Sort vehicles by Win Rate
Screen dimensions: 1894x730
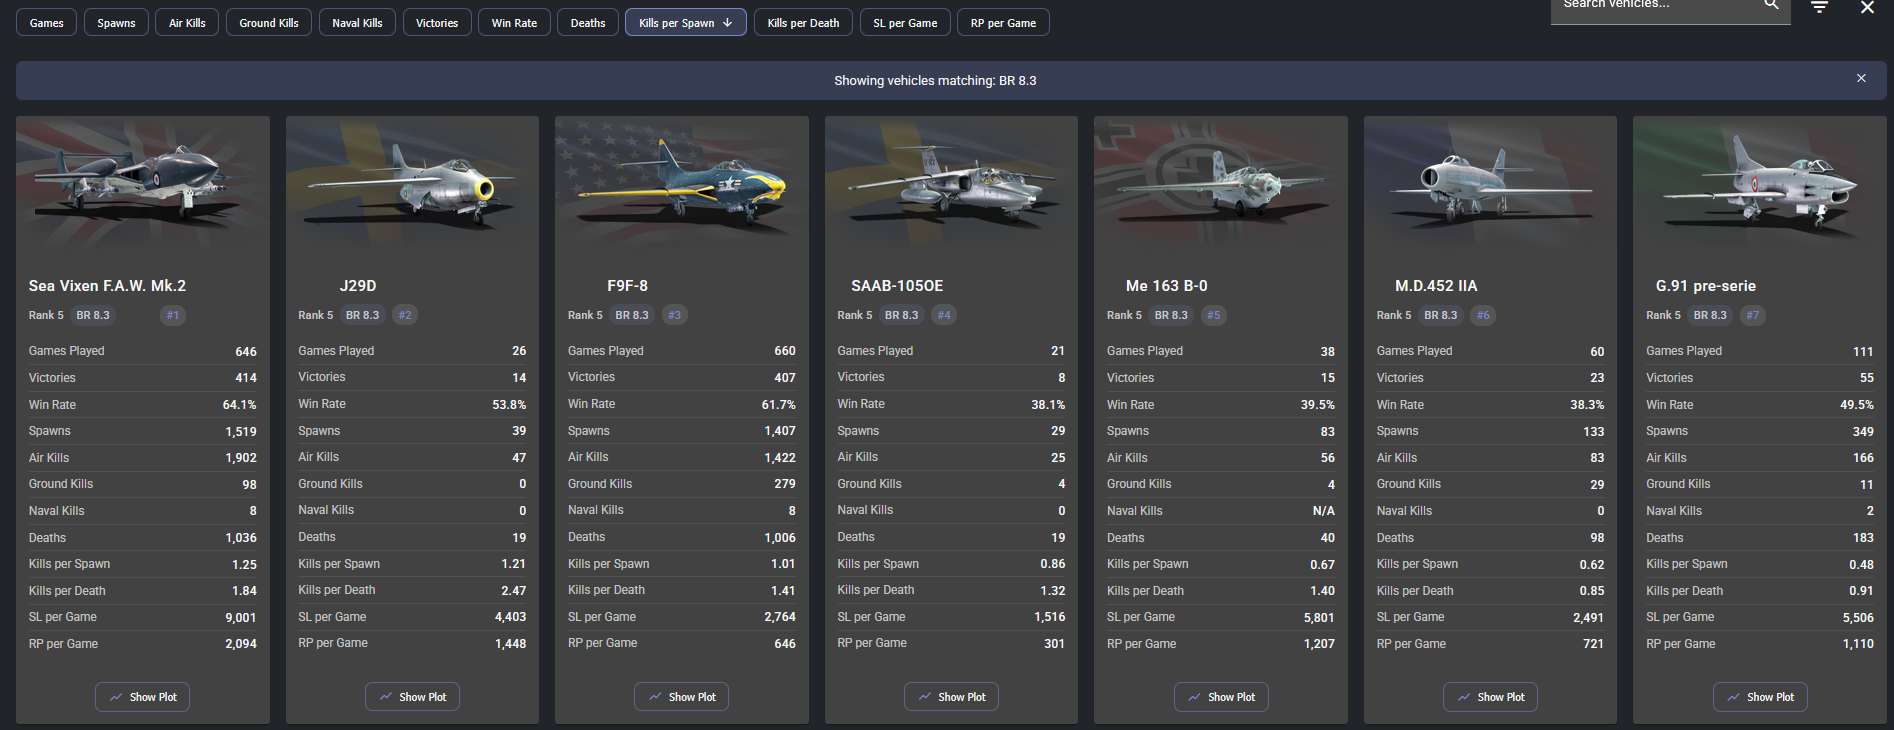pos(514,23)
